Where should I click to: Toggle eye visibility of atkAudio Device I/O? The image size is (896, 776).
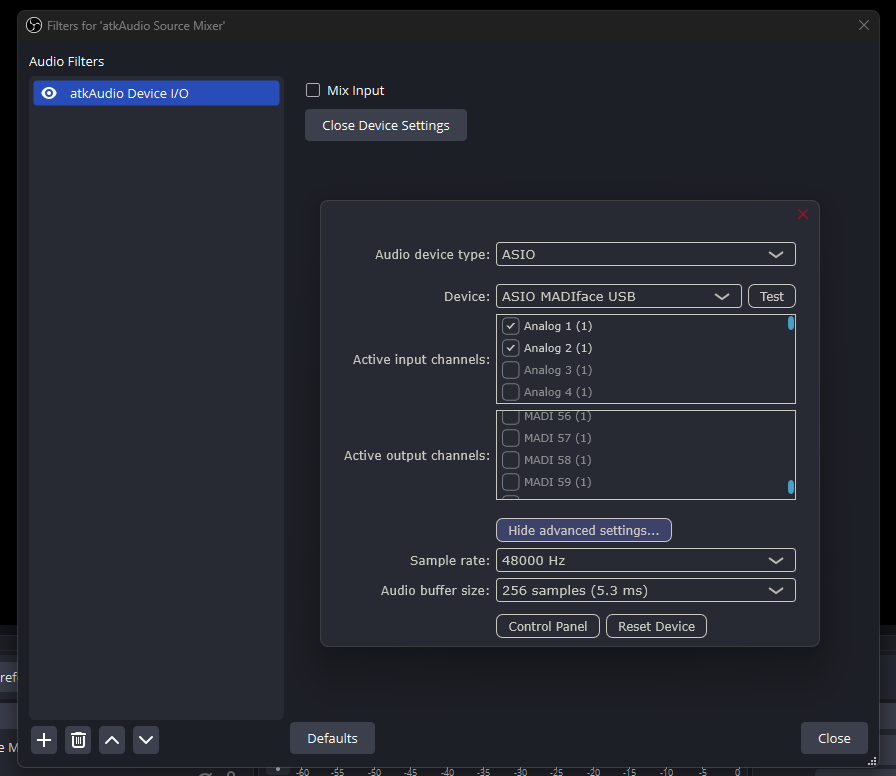(x=48, y=93)
